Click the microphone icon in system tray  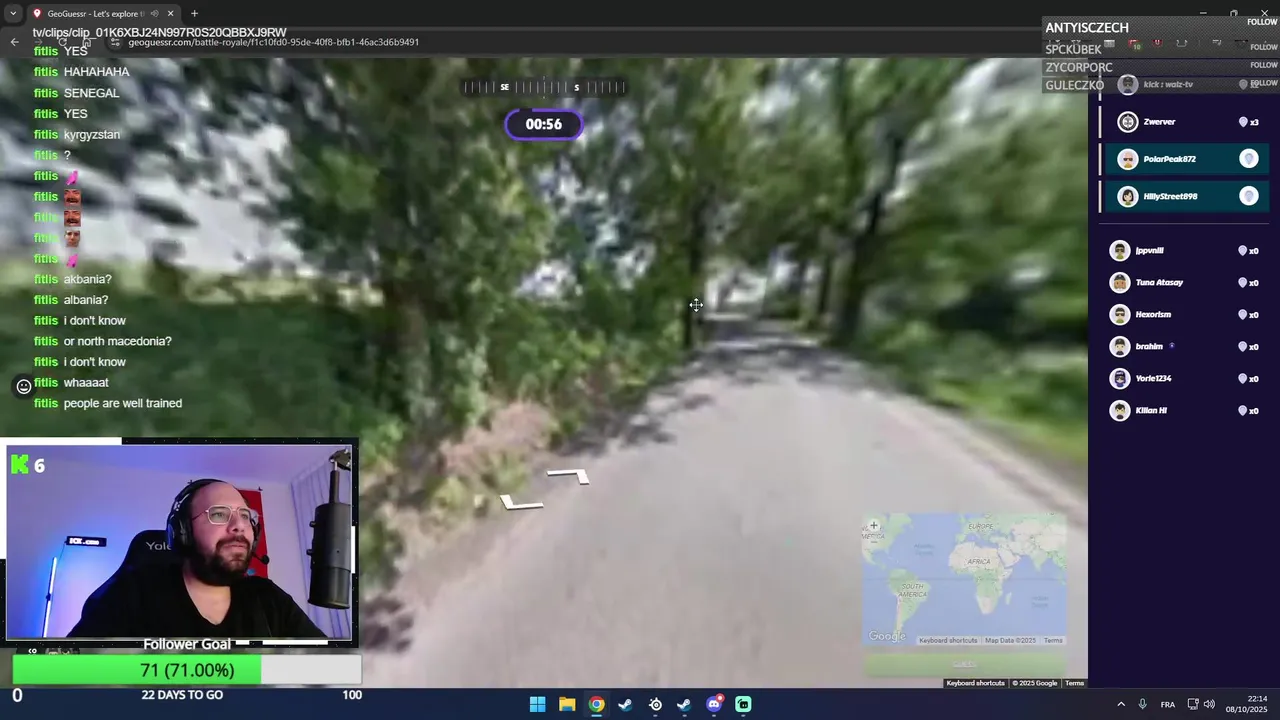point(1142,704)
